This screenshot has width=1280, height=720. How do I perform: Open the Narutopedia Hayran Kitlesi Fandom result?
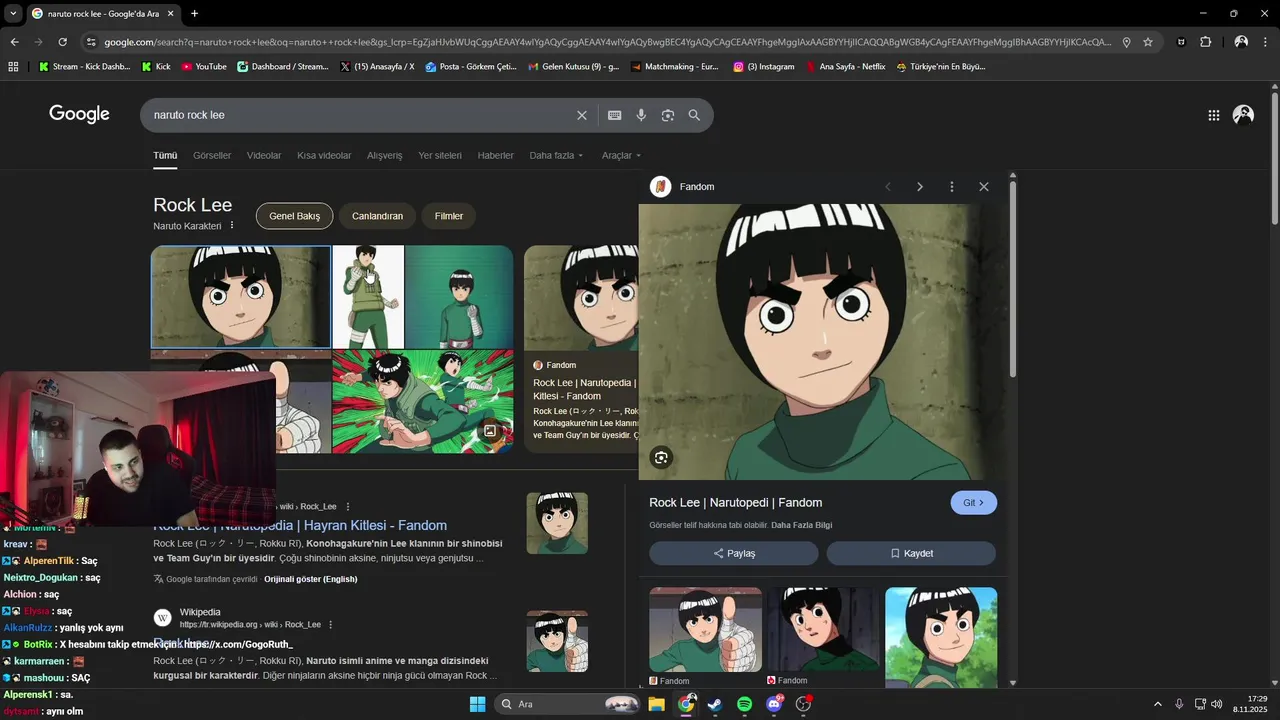tap(300, 525)
